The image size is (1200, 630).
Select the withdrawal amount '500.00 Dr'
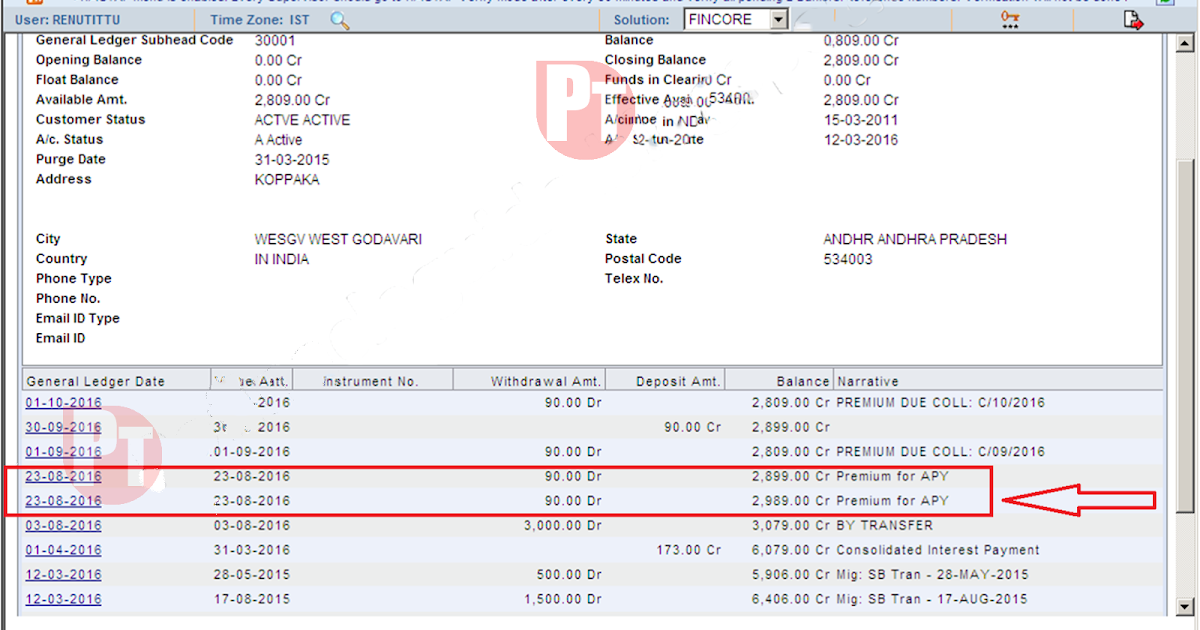click(x=568, y=574)
